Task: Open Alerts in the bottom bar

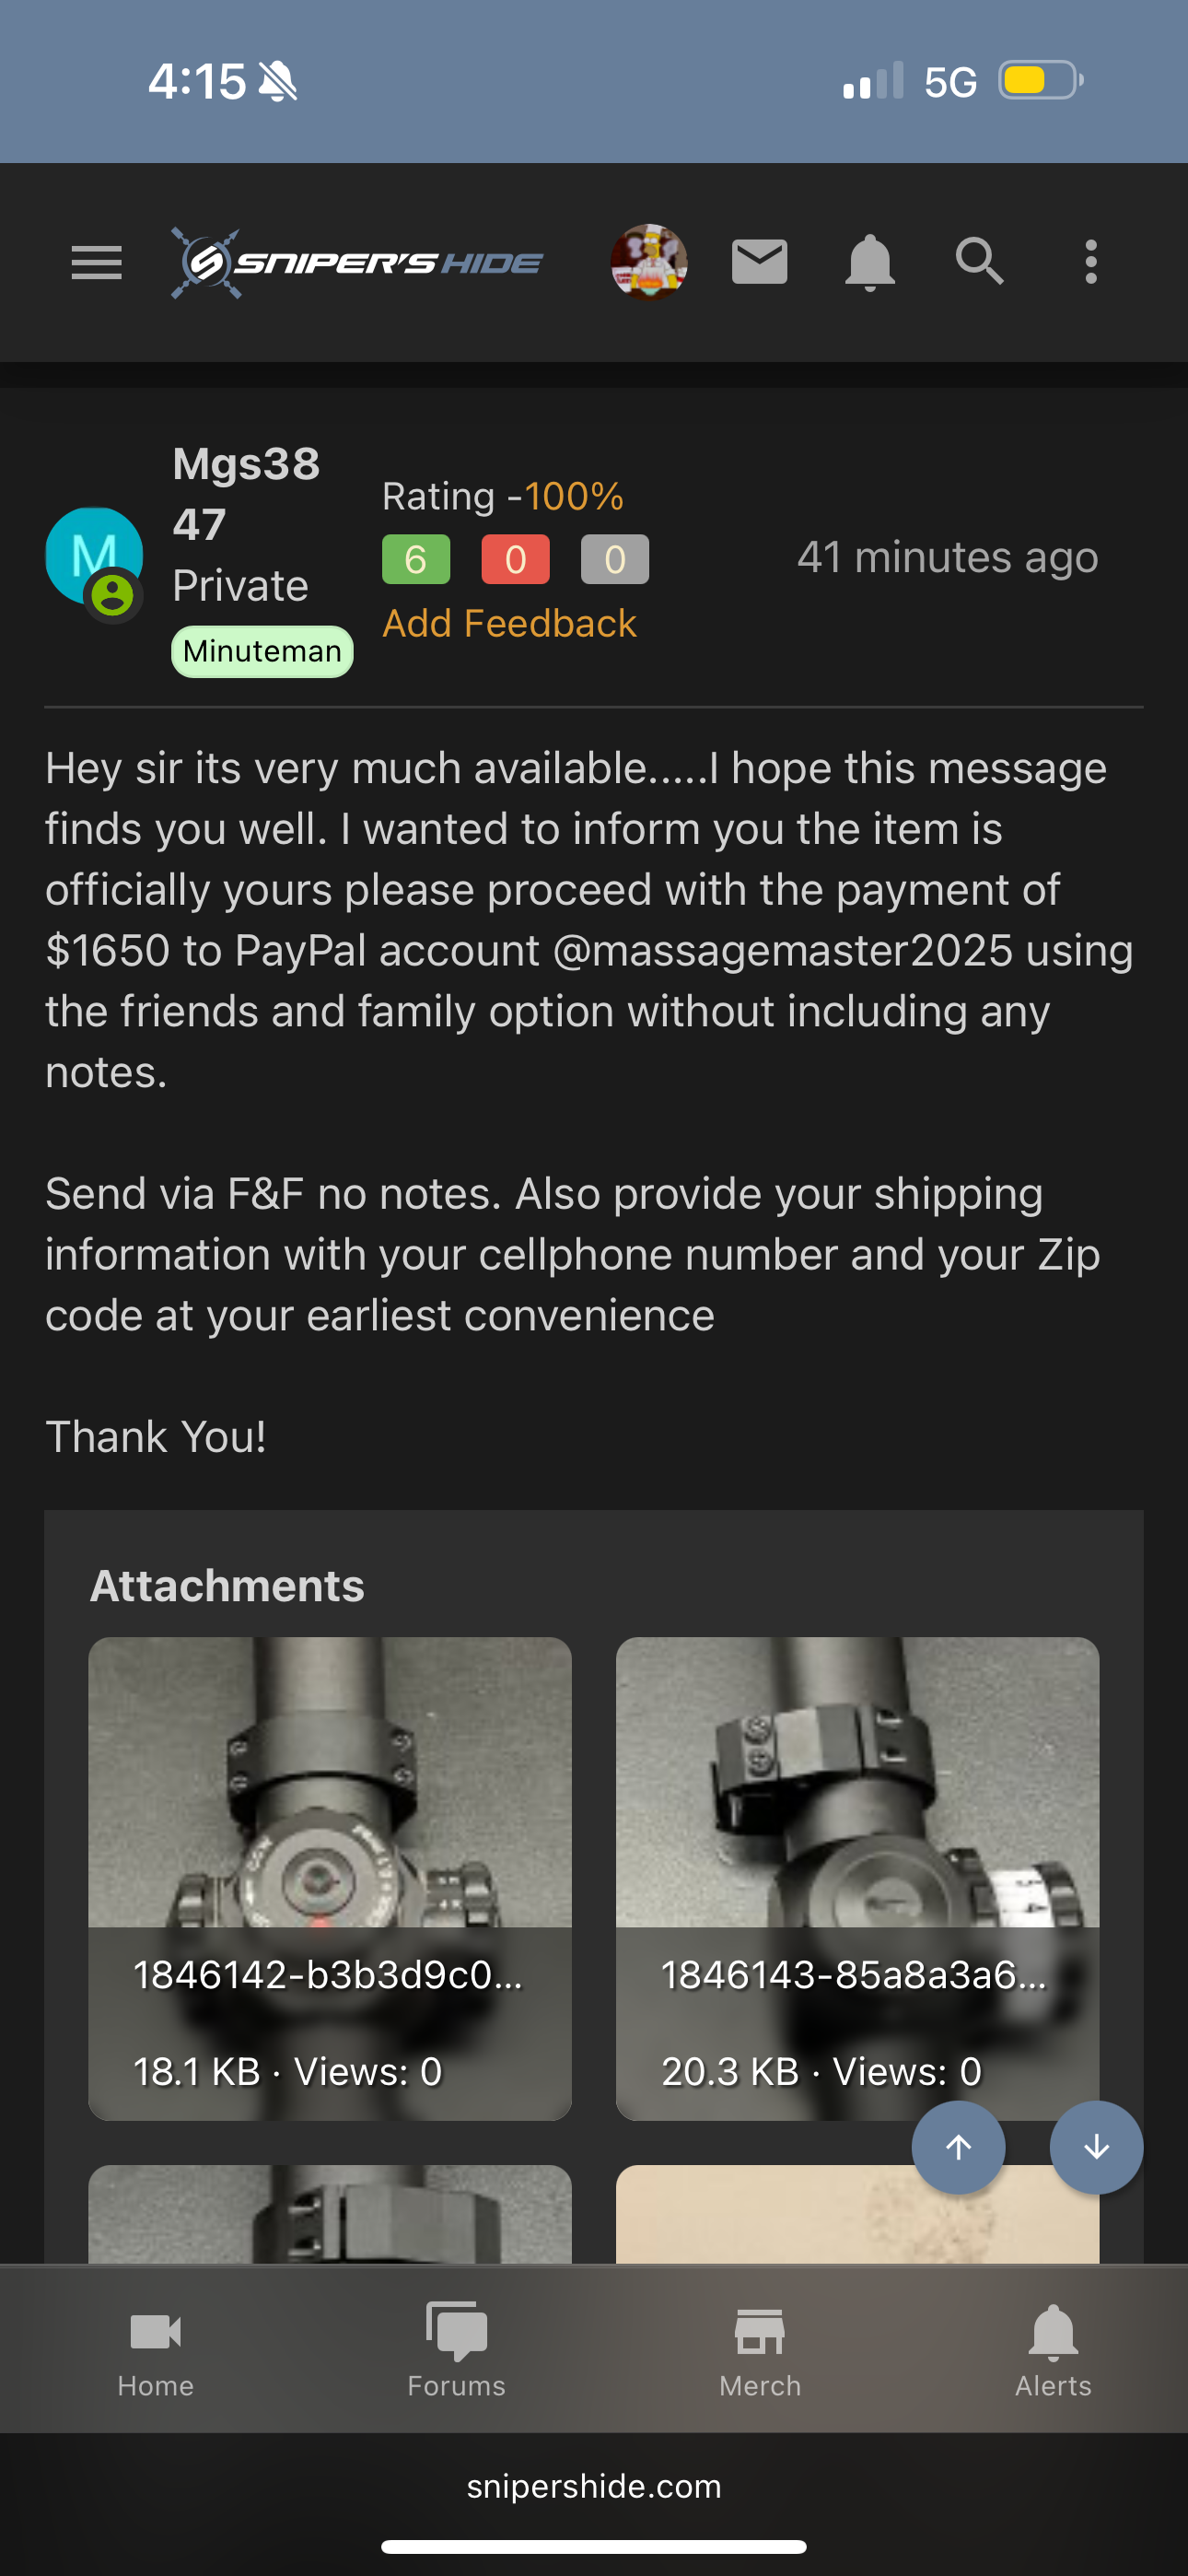Action: point(1053,2350)
